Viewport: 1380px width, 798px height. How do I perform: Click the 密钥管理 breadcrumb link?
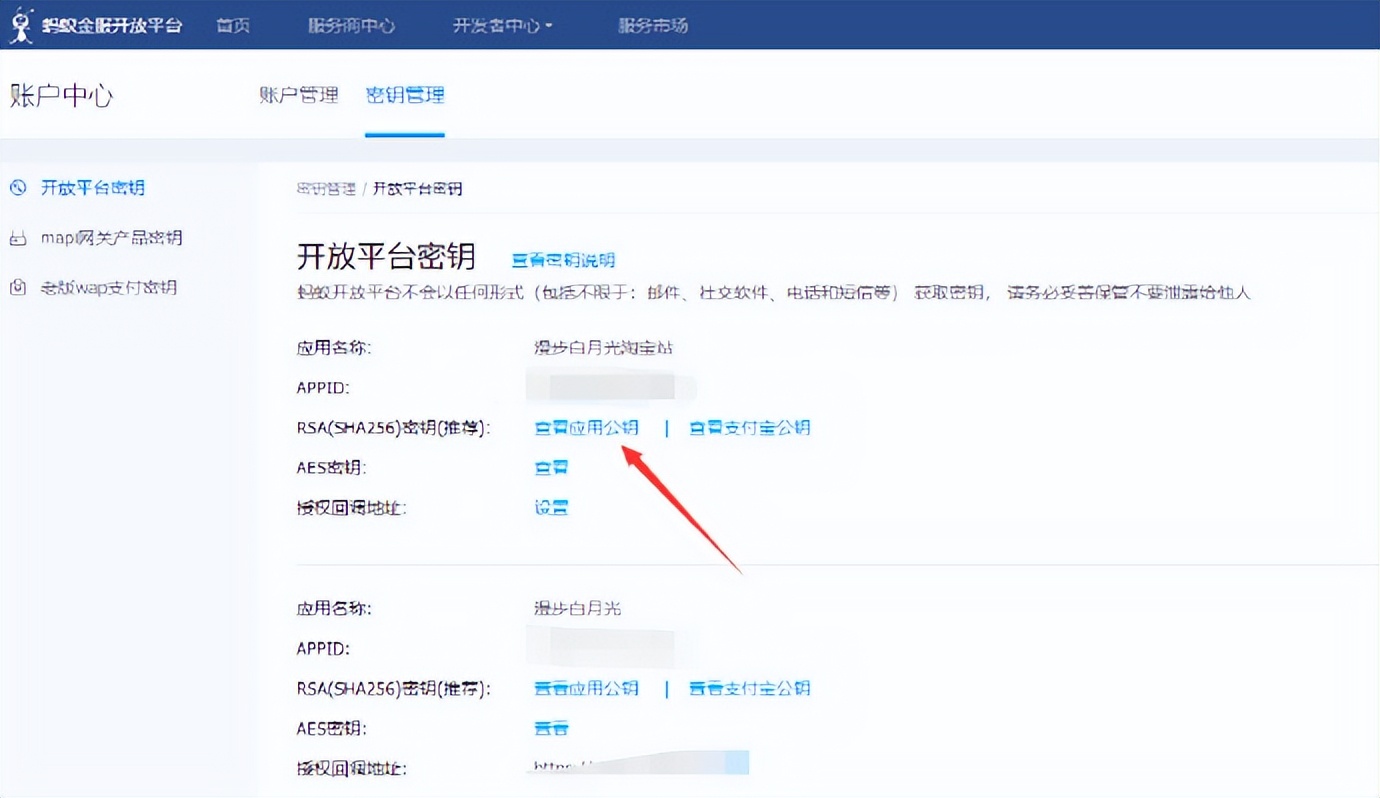click(326, 188)
